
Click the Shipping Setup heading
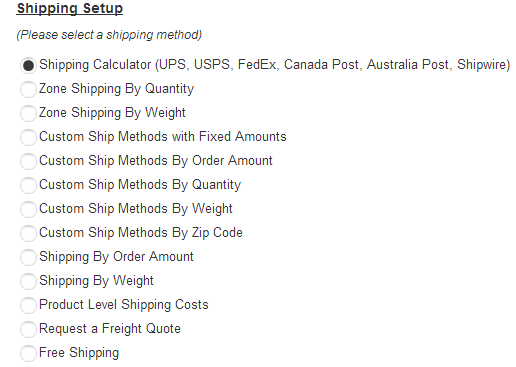70,9
